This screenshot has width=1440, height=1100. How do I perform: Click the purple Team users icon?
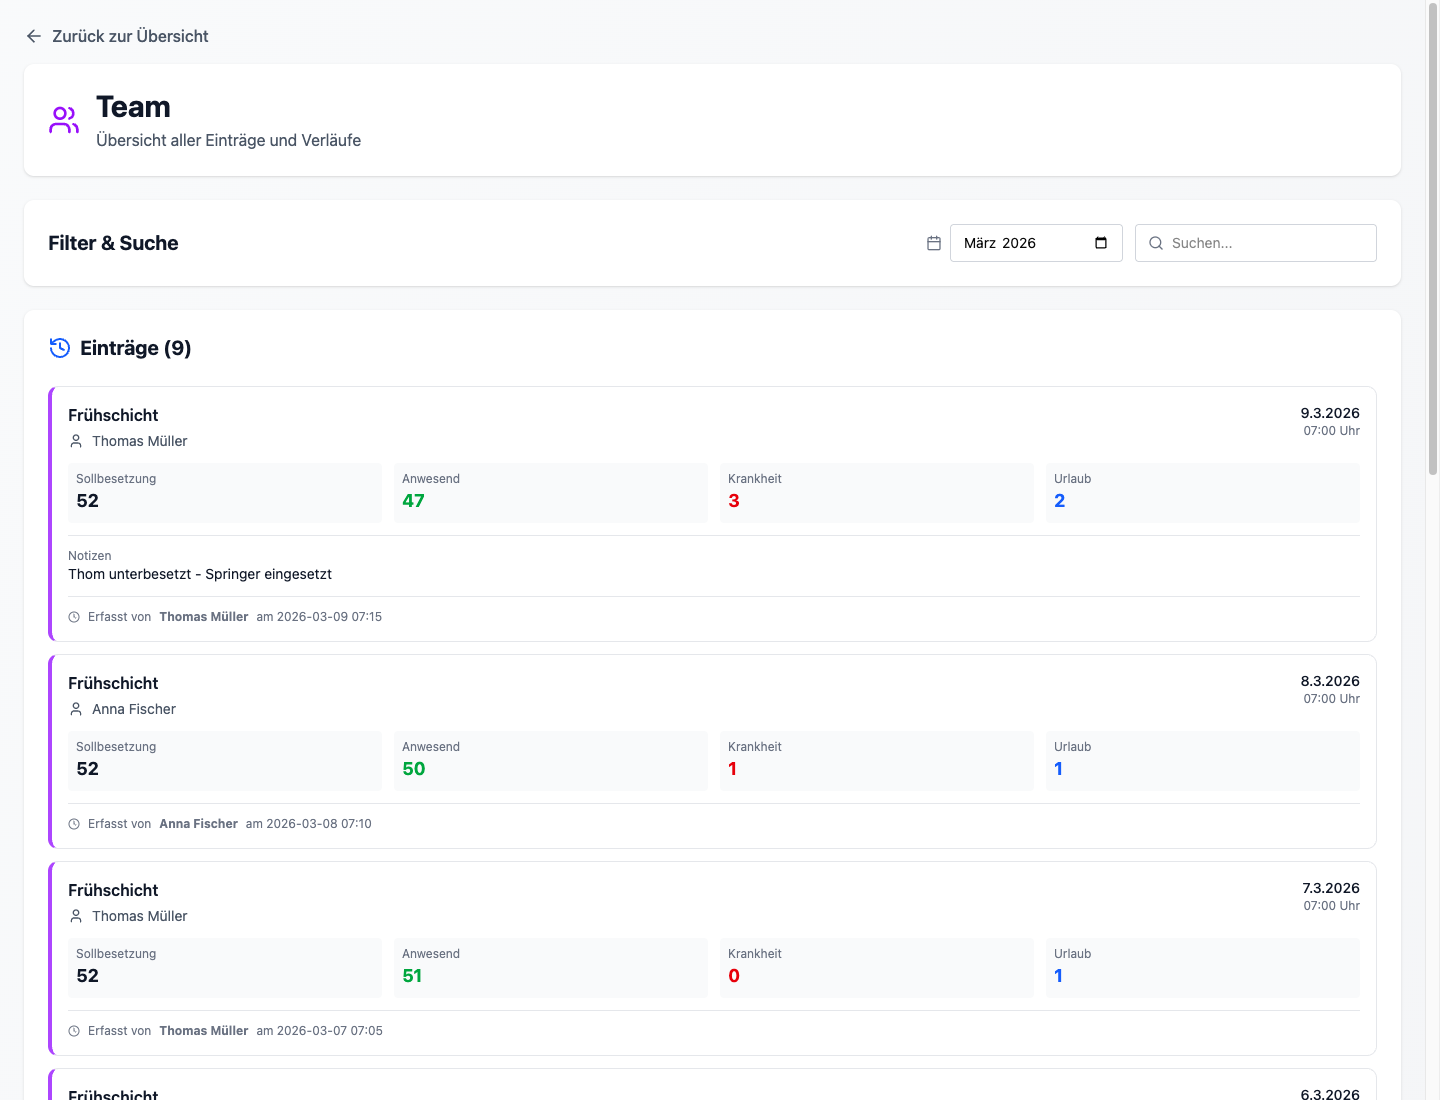pos(64,120)
